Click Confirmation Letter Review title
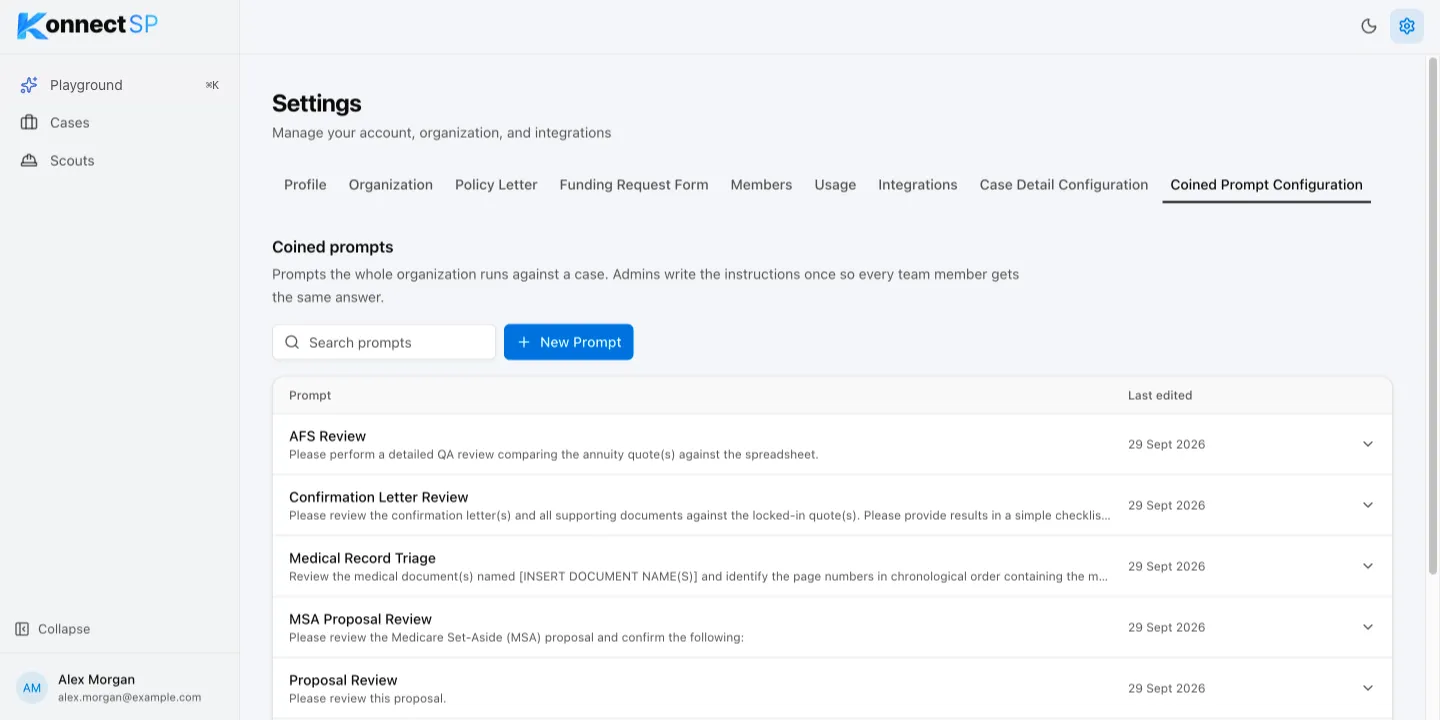Image resolution: width=1440 pixels, height=720 pixels. [379, 497]
